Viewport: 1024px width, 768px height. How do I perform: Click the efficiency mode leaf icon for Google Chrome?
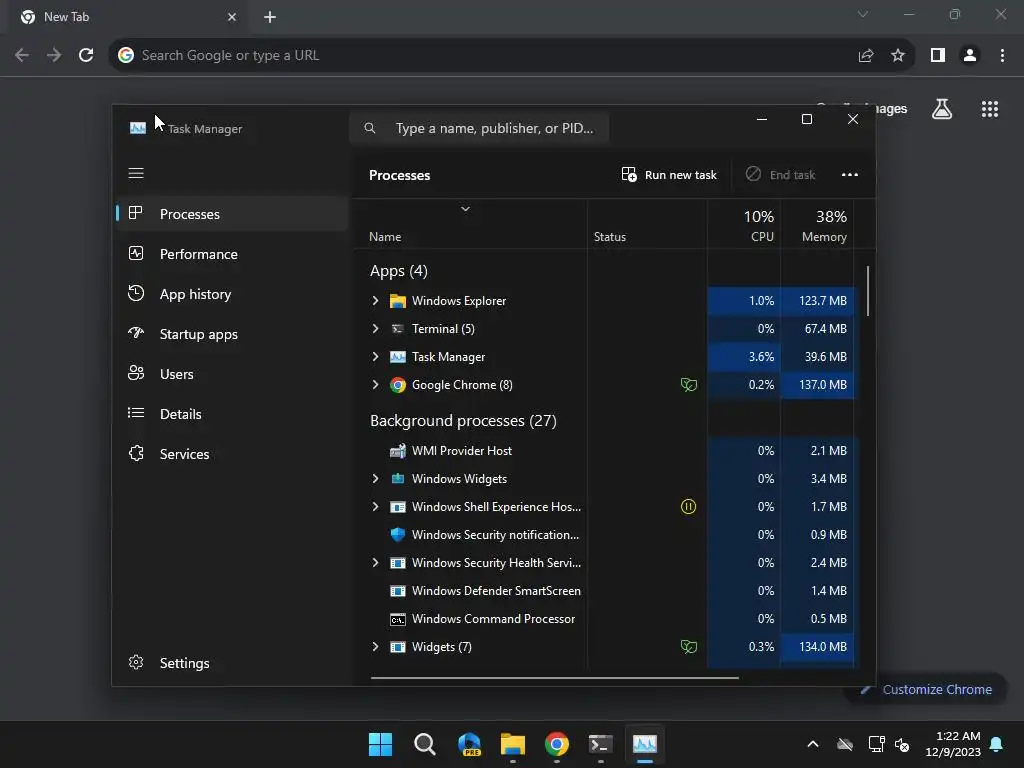point(688,385)
